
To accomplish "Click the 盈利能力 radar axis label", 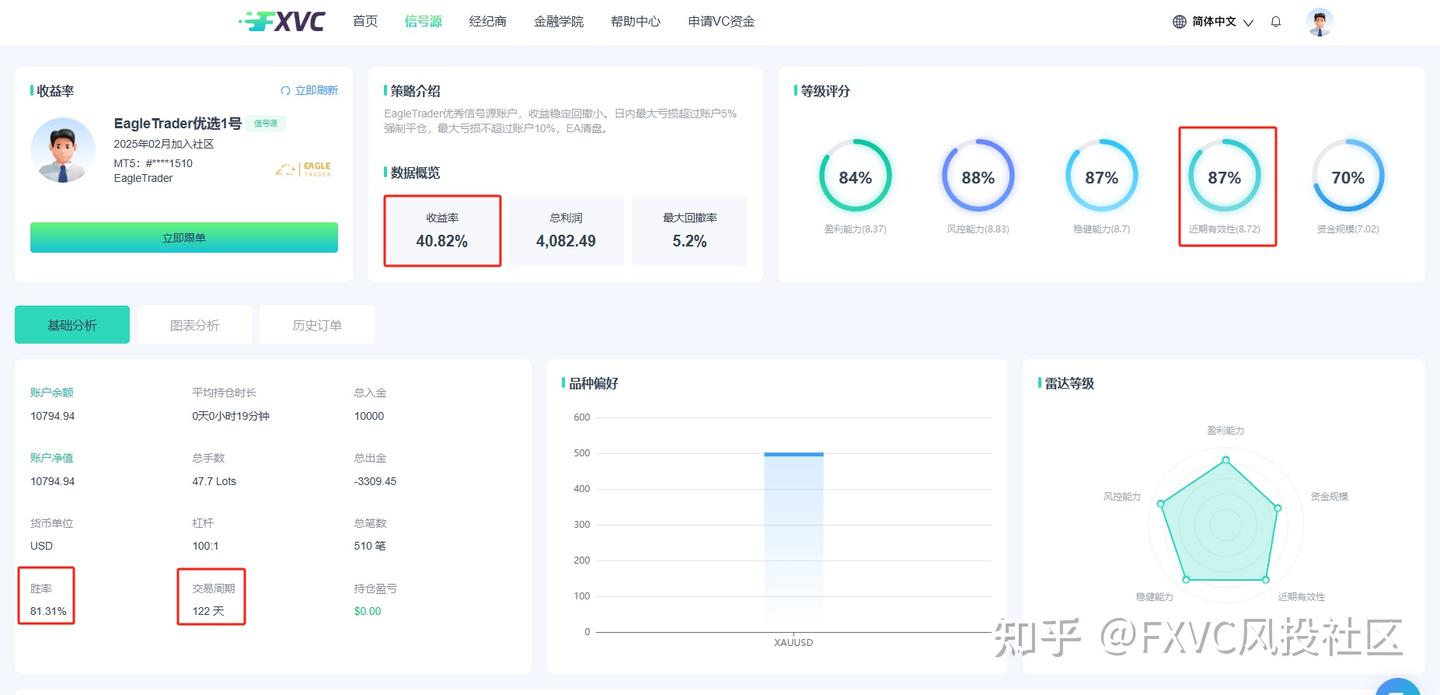I will (x=1225, y=430).
